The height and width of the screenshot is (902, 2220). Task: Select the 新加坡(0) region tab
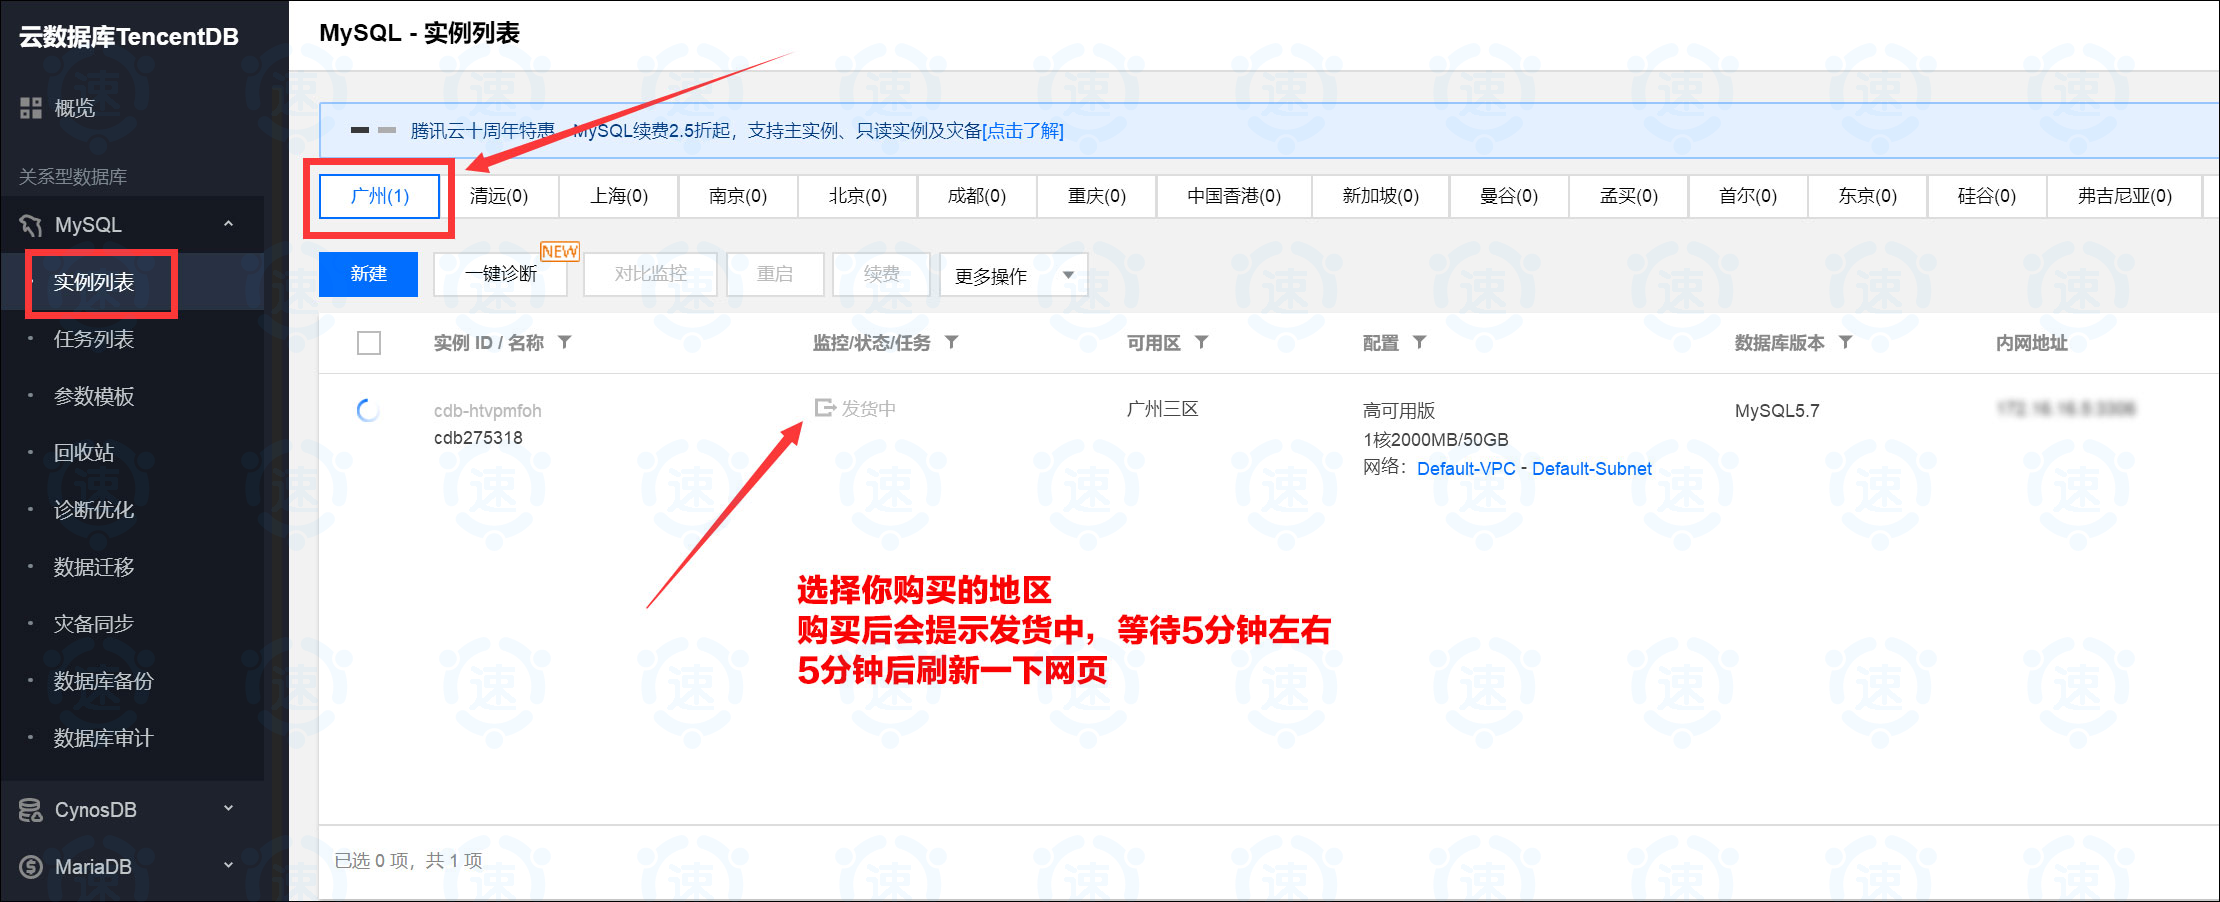coord(1381,196)
